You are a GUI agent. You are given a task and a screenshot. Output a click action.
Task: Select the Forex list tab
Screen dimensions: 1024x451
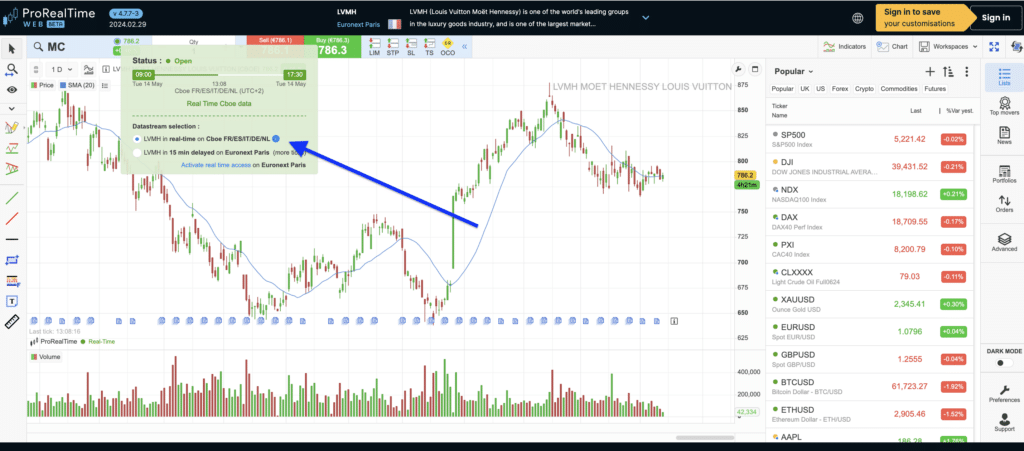[840, 89]
